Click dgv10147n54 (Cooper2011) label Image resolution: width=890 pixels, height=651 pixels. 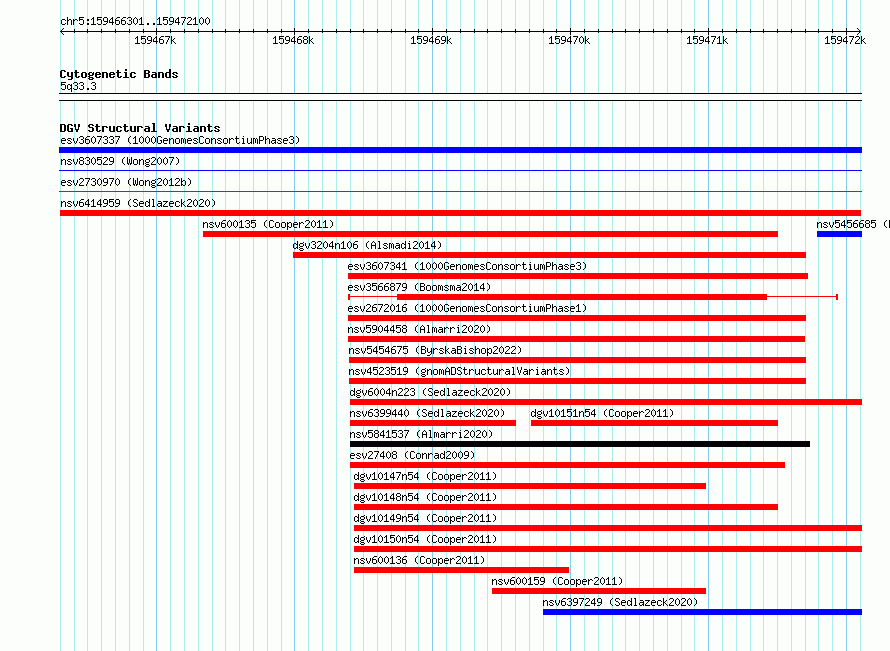[425, 476]
